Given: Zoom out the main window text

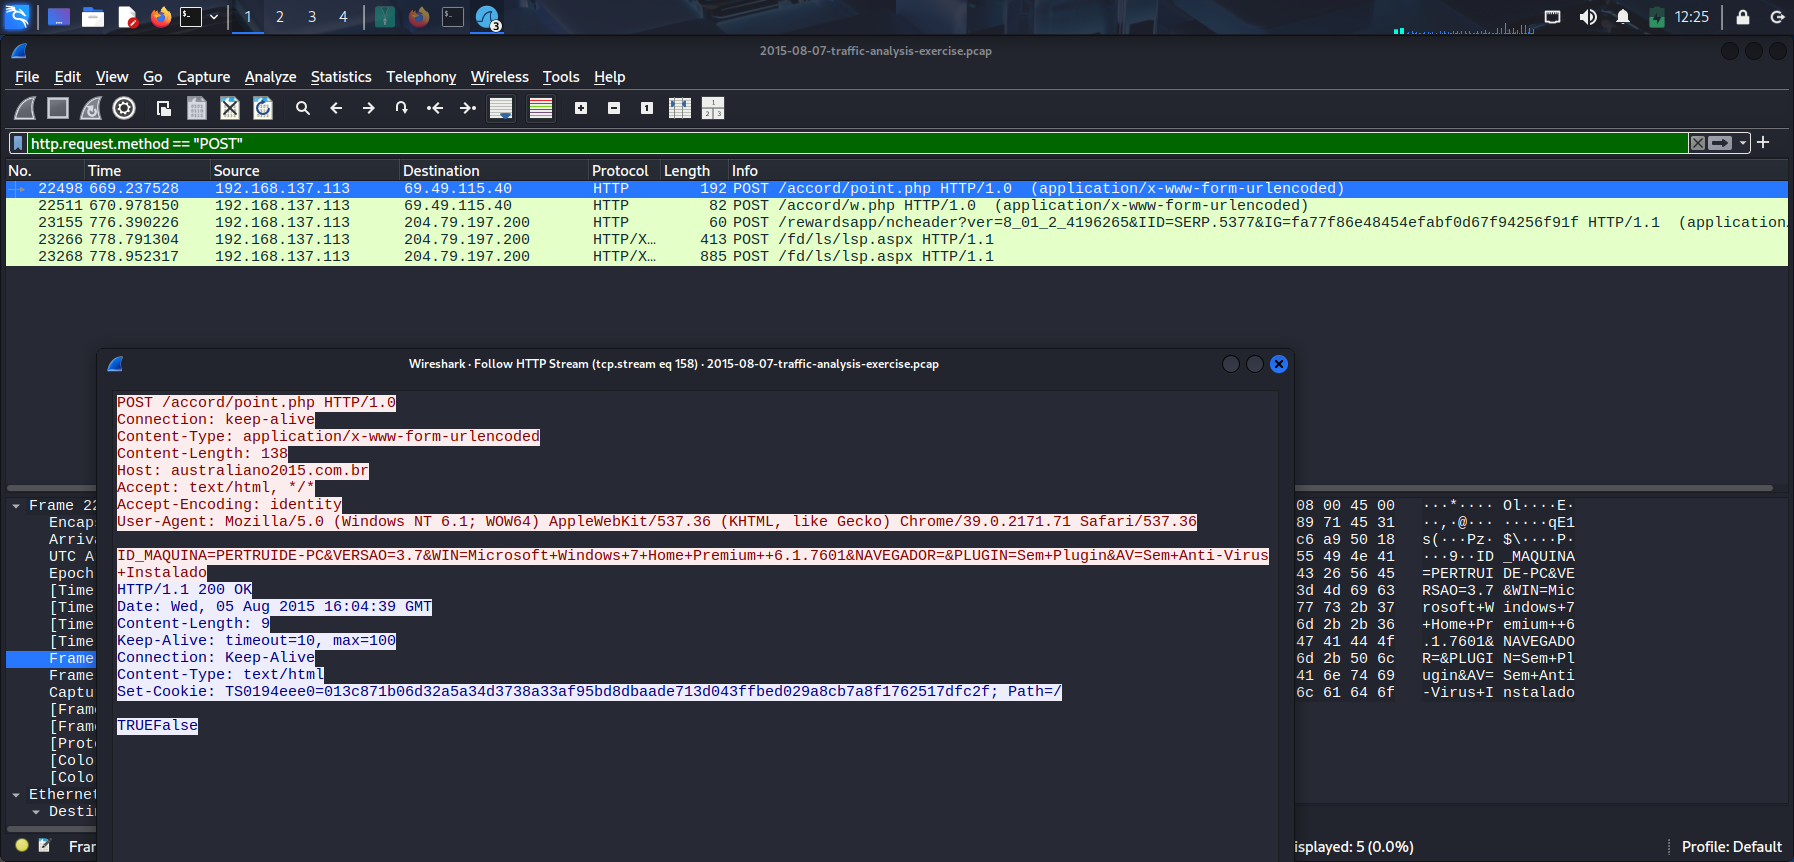Looking at the screenshot, I should [614, 108].
